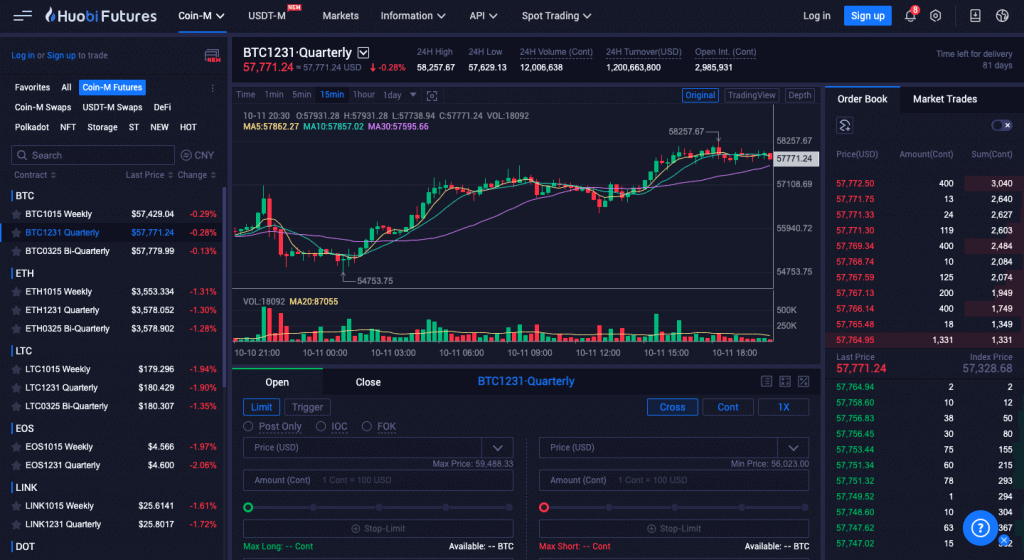The height and width of the screenshot is (560, 1024).
Task: Favorite the LINK1231 Quarterly star
Action: click(16, 524)
